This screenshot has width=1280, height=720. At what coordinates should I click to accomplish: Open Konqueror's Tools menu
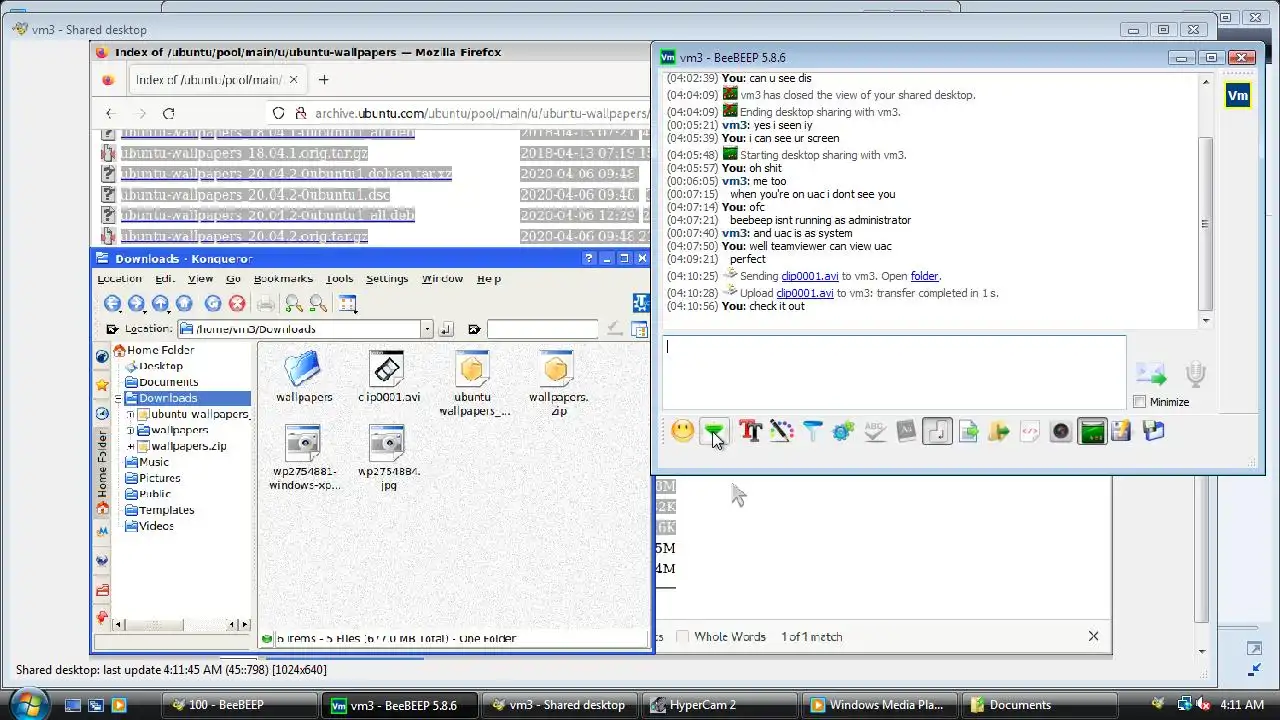pyautogui.click(x=339, y=279)
